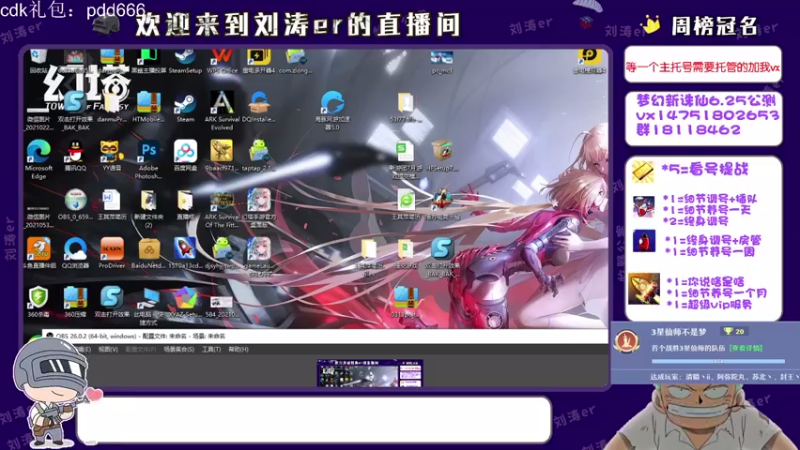This screenshot has width=800, height=450.
Task: Click the 查看详情 link in achievement panel
Action: pyautogui.click(x=745, y=348)
